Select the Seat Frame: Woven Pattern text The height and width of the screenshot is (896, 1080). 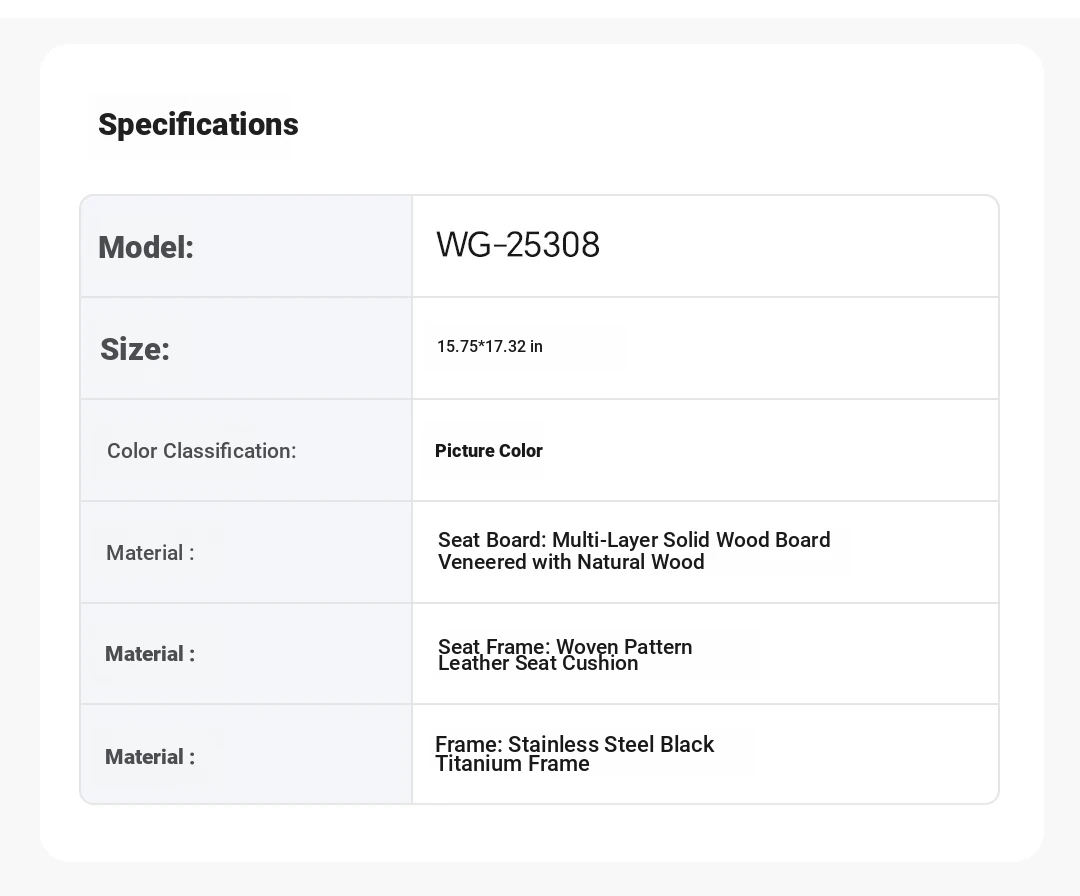[x=565, y=646]
